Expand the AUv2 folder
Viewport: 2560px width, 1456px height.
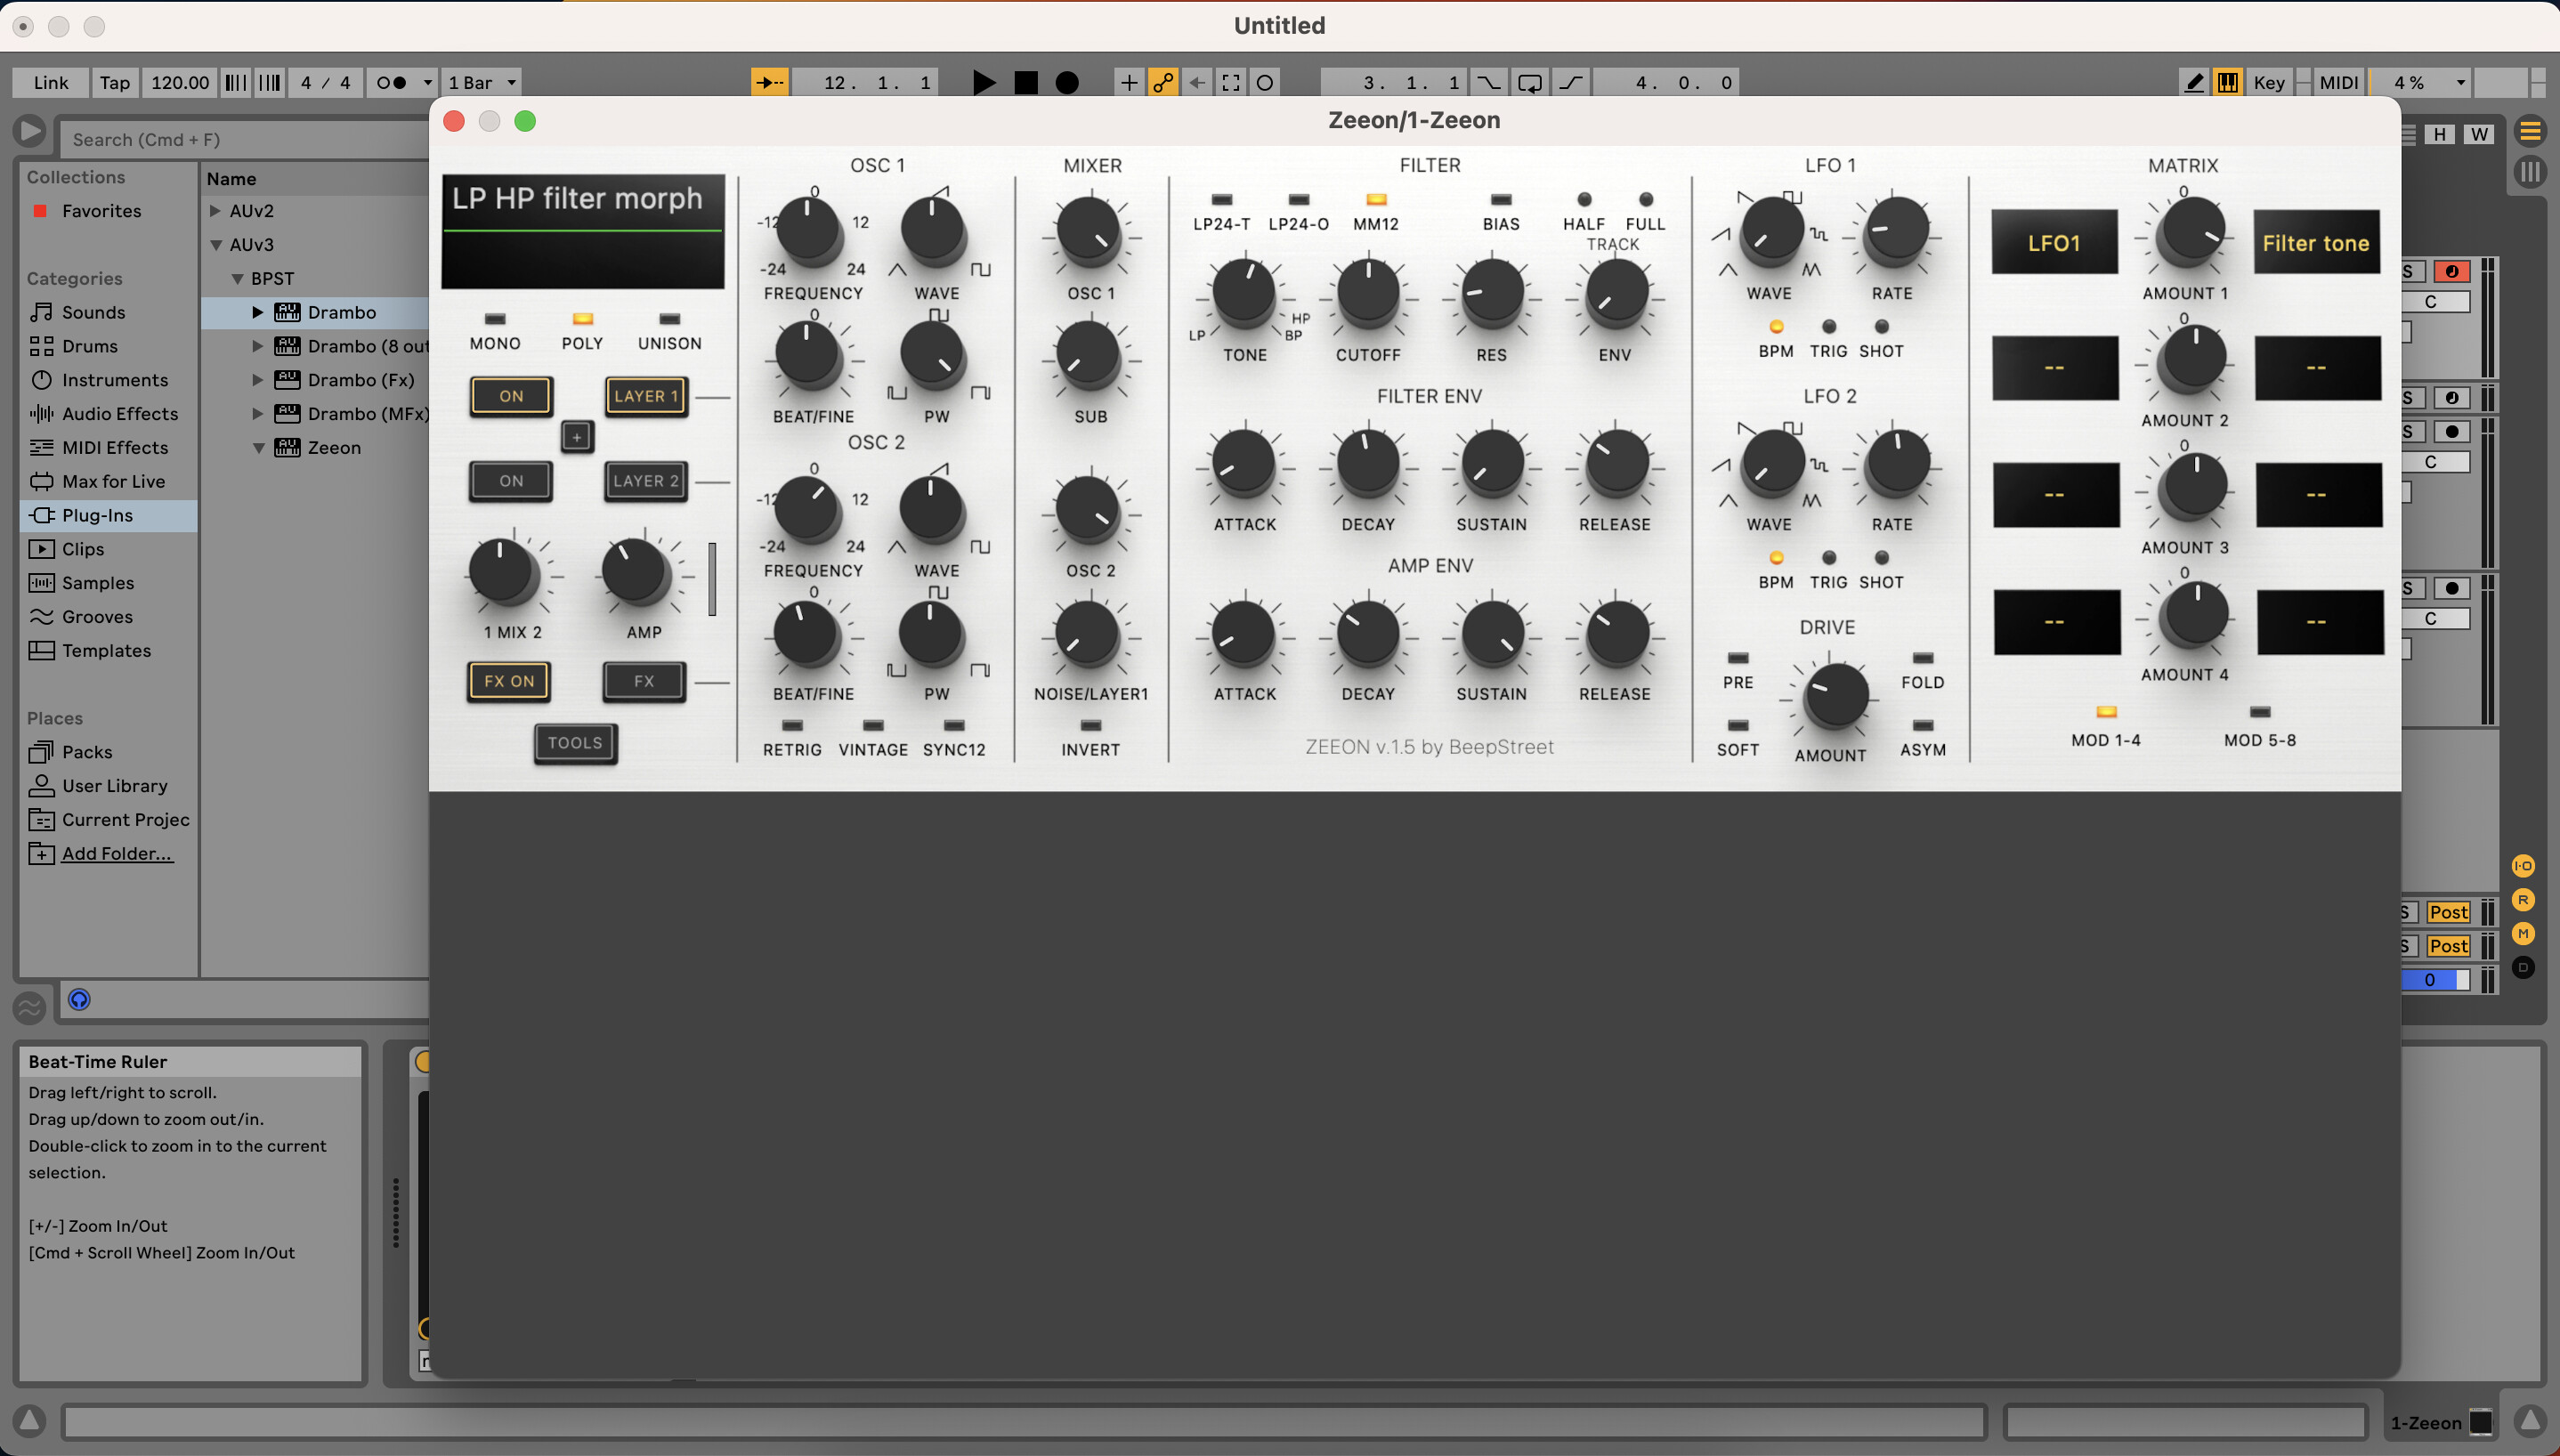(215, 211)
